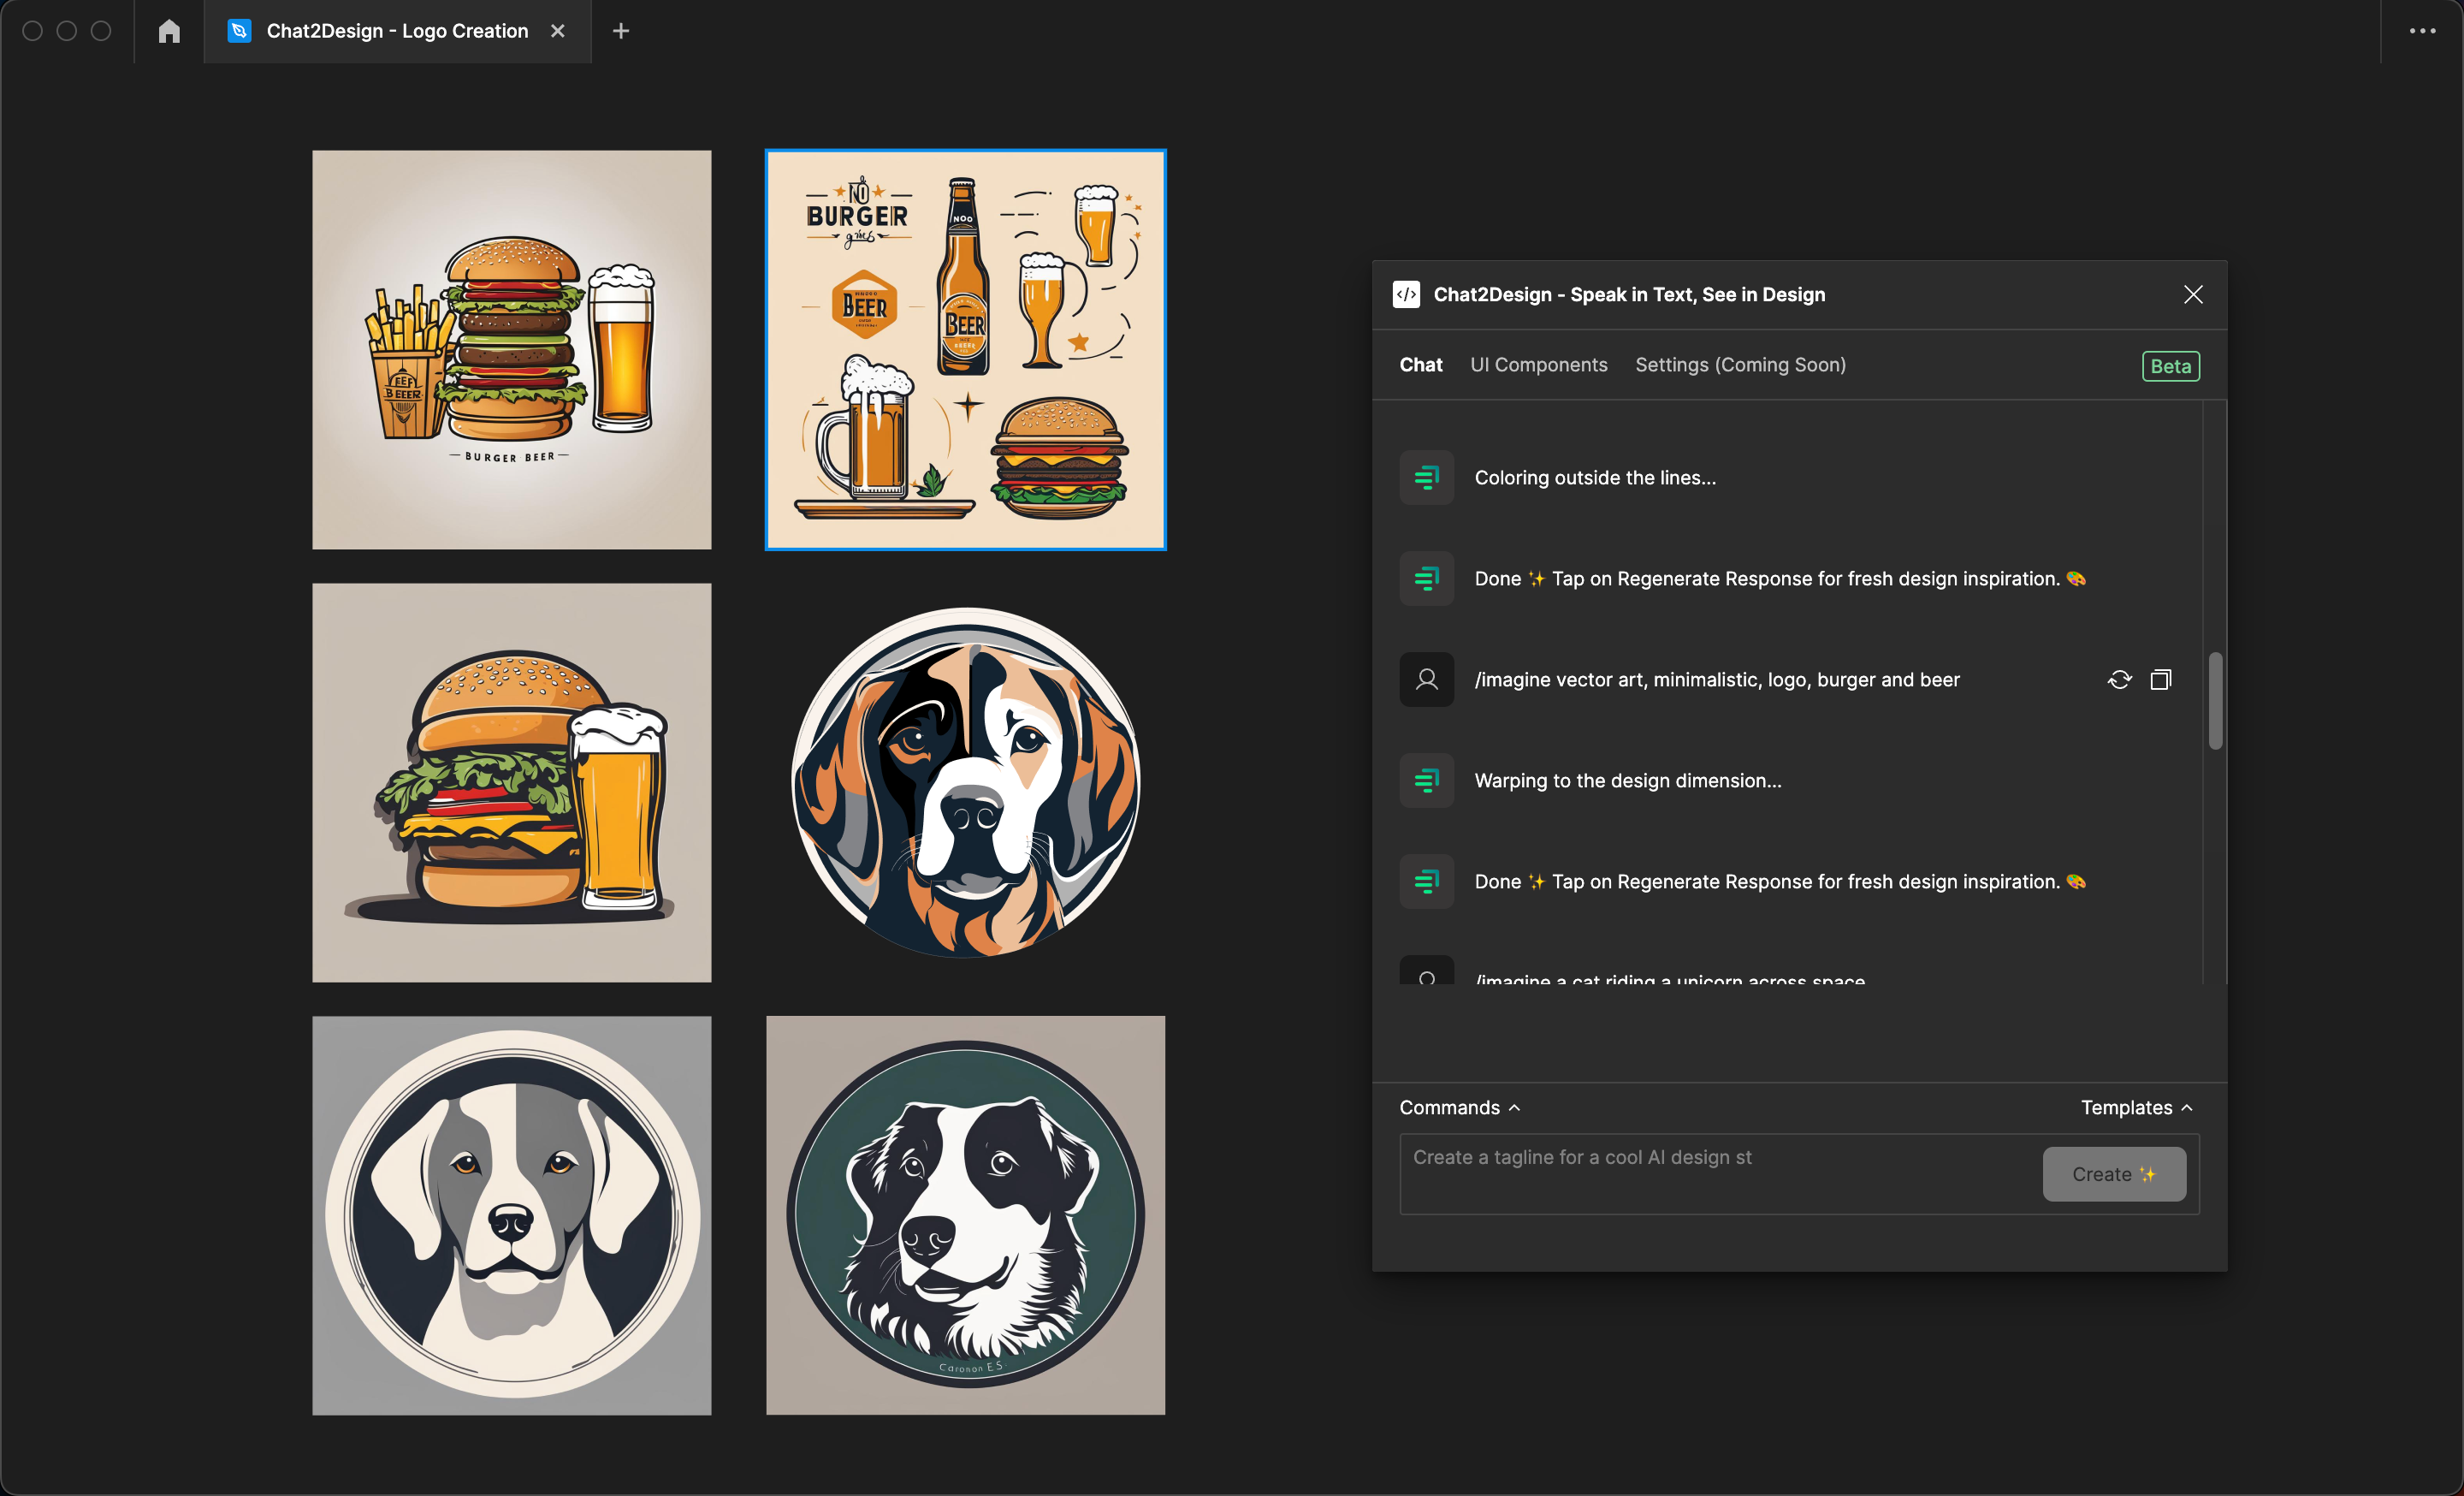Click the chat panel scrollbar thumb
This screenshot has height=1496, width=2464.
(x=2215, y=700)
